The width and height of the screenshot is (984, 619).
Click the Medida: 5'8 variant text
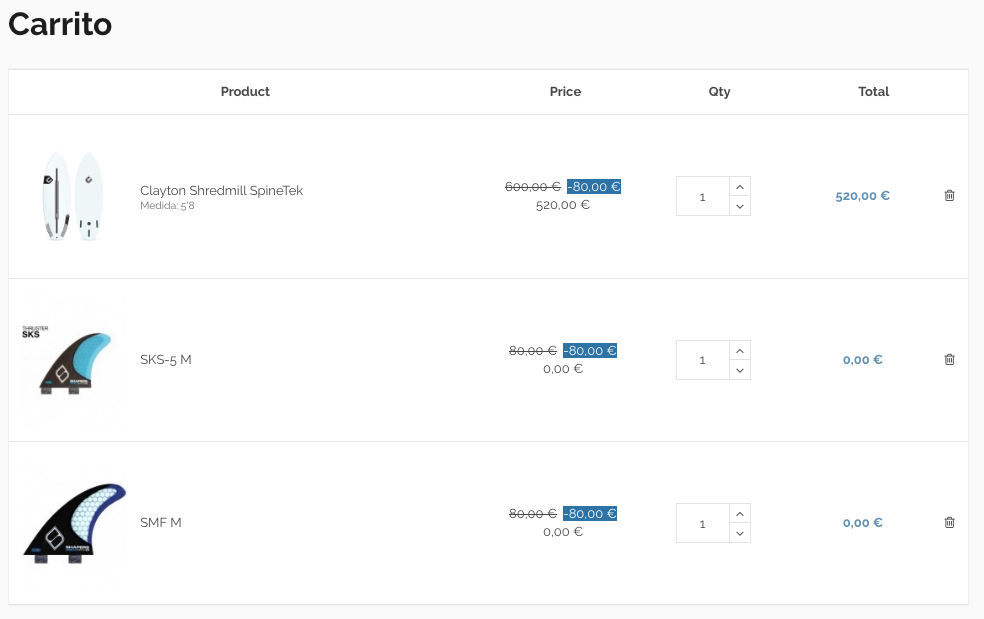click(x=167, y=206)
